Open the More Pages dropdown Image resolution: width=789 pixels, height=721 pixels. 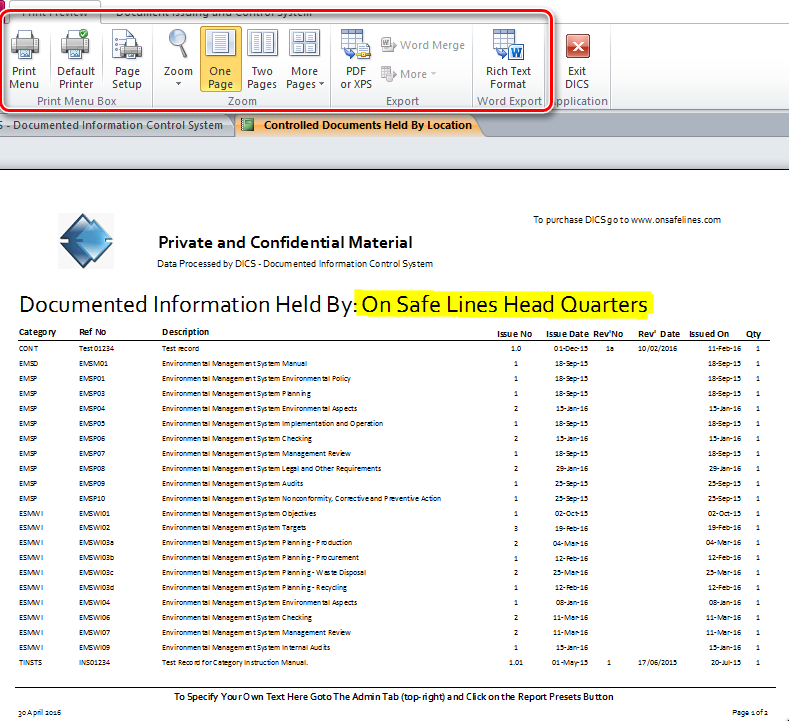coord(304,59)
